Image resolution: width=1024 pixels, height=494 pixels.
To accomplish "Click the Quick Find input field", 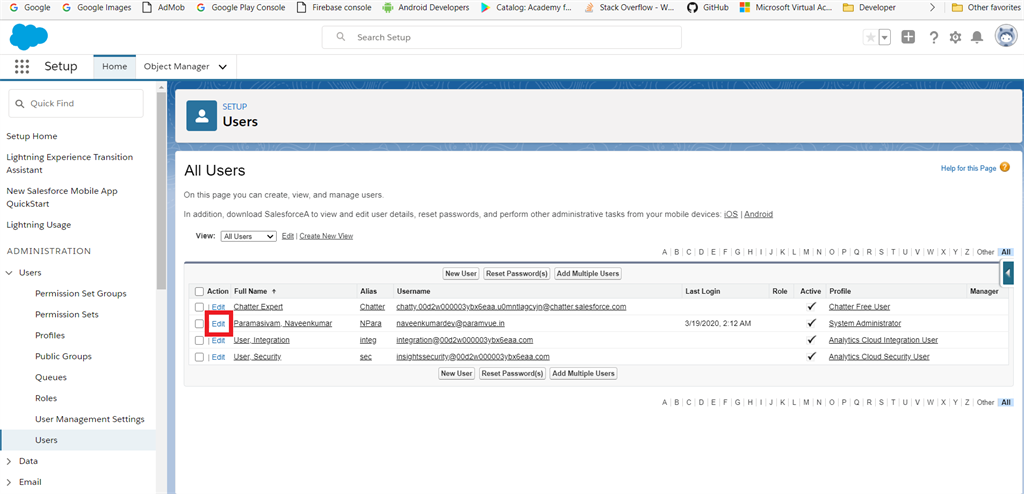I will point(76,103).
